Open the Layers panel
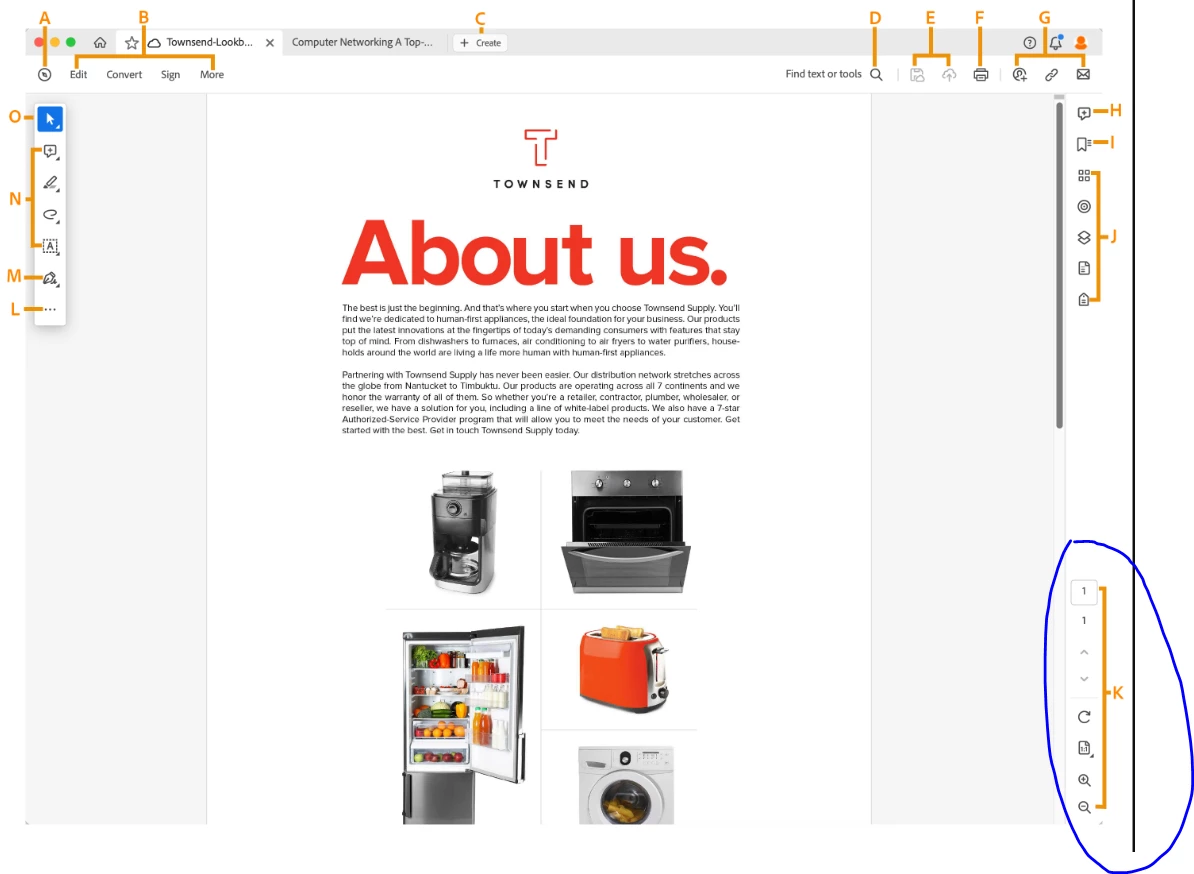This screenshot has width=1194, height=874. tap(1084, 238)
